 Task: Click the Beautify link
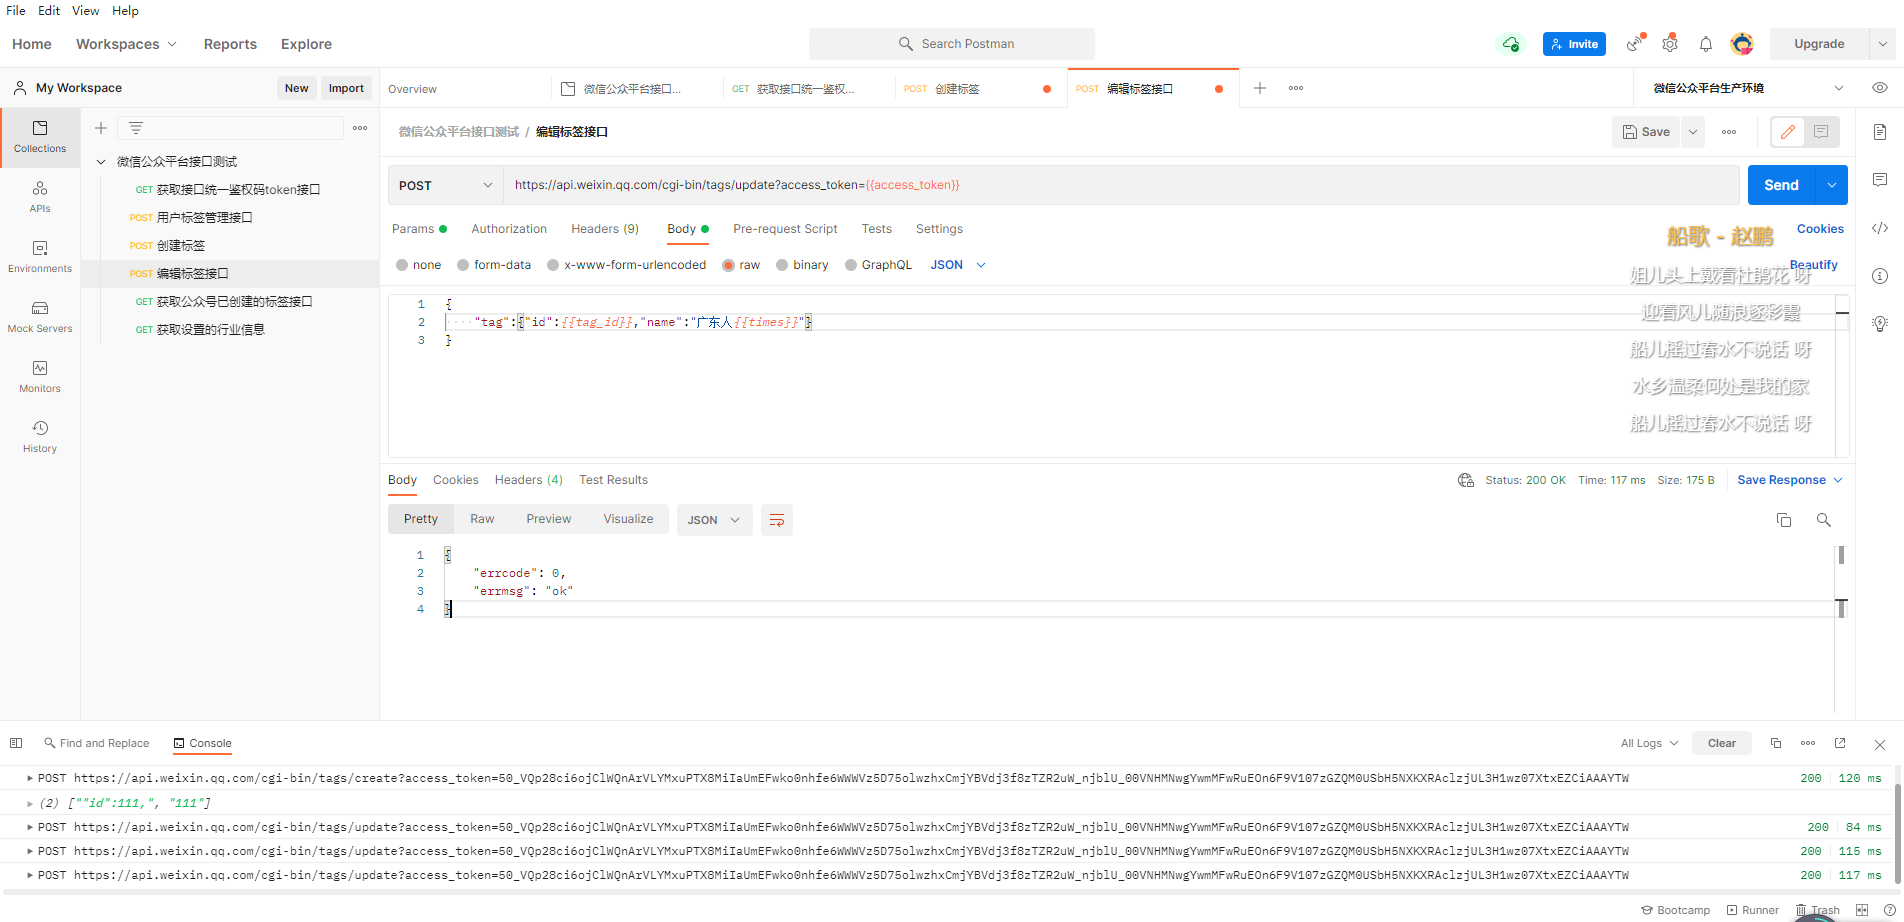point(1813,265)
